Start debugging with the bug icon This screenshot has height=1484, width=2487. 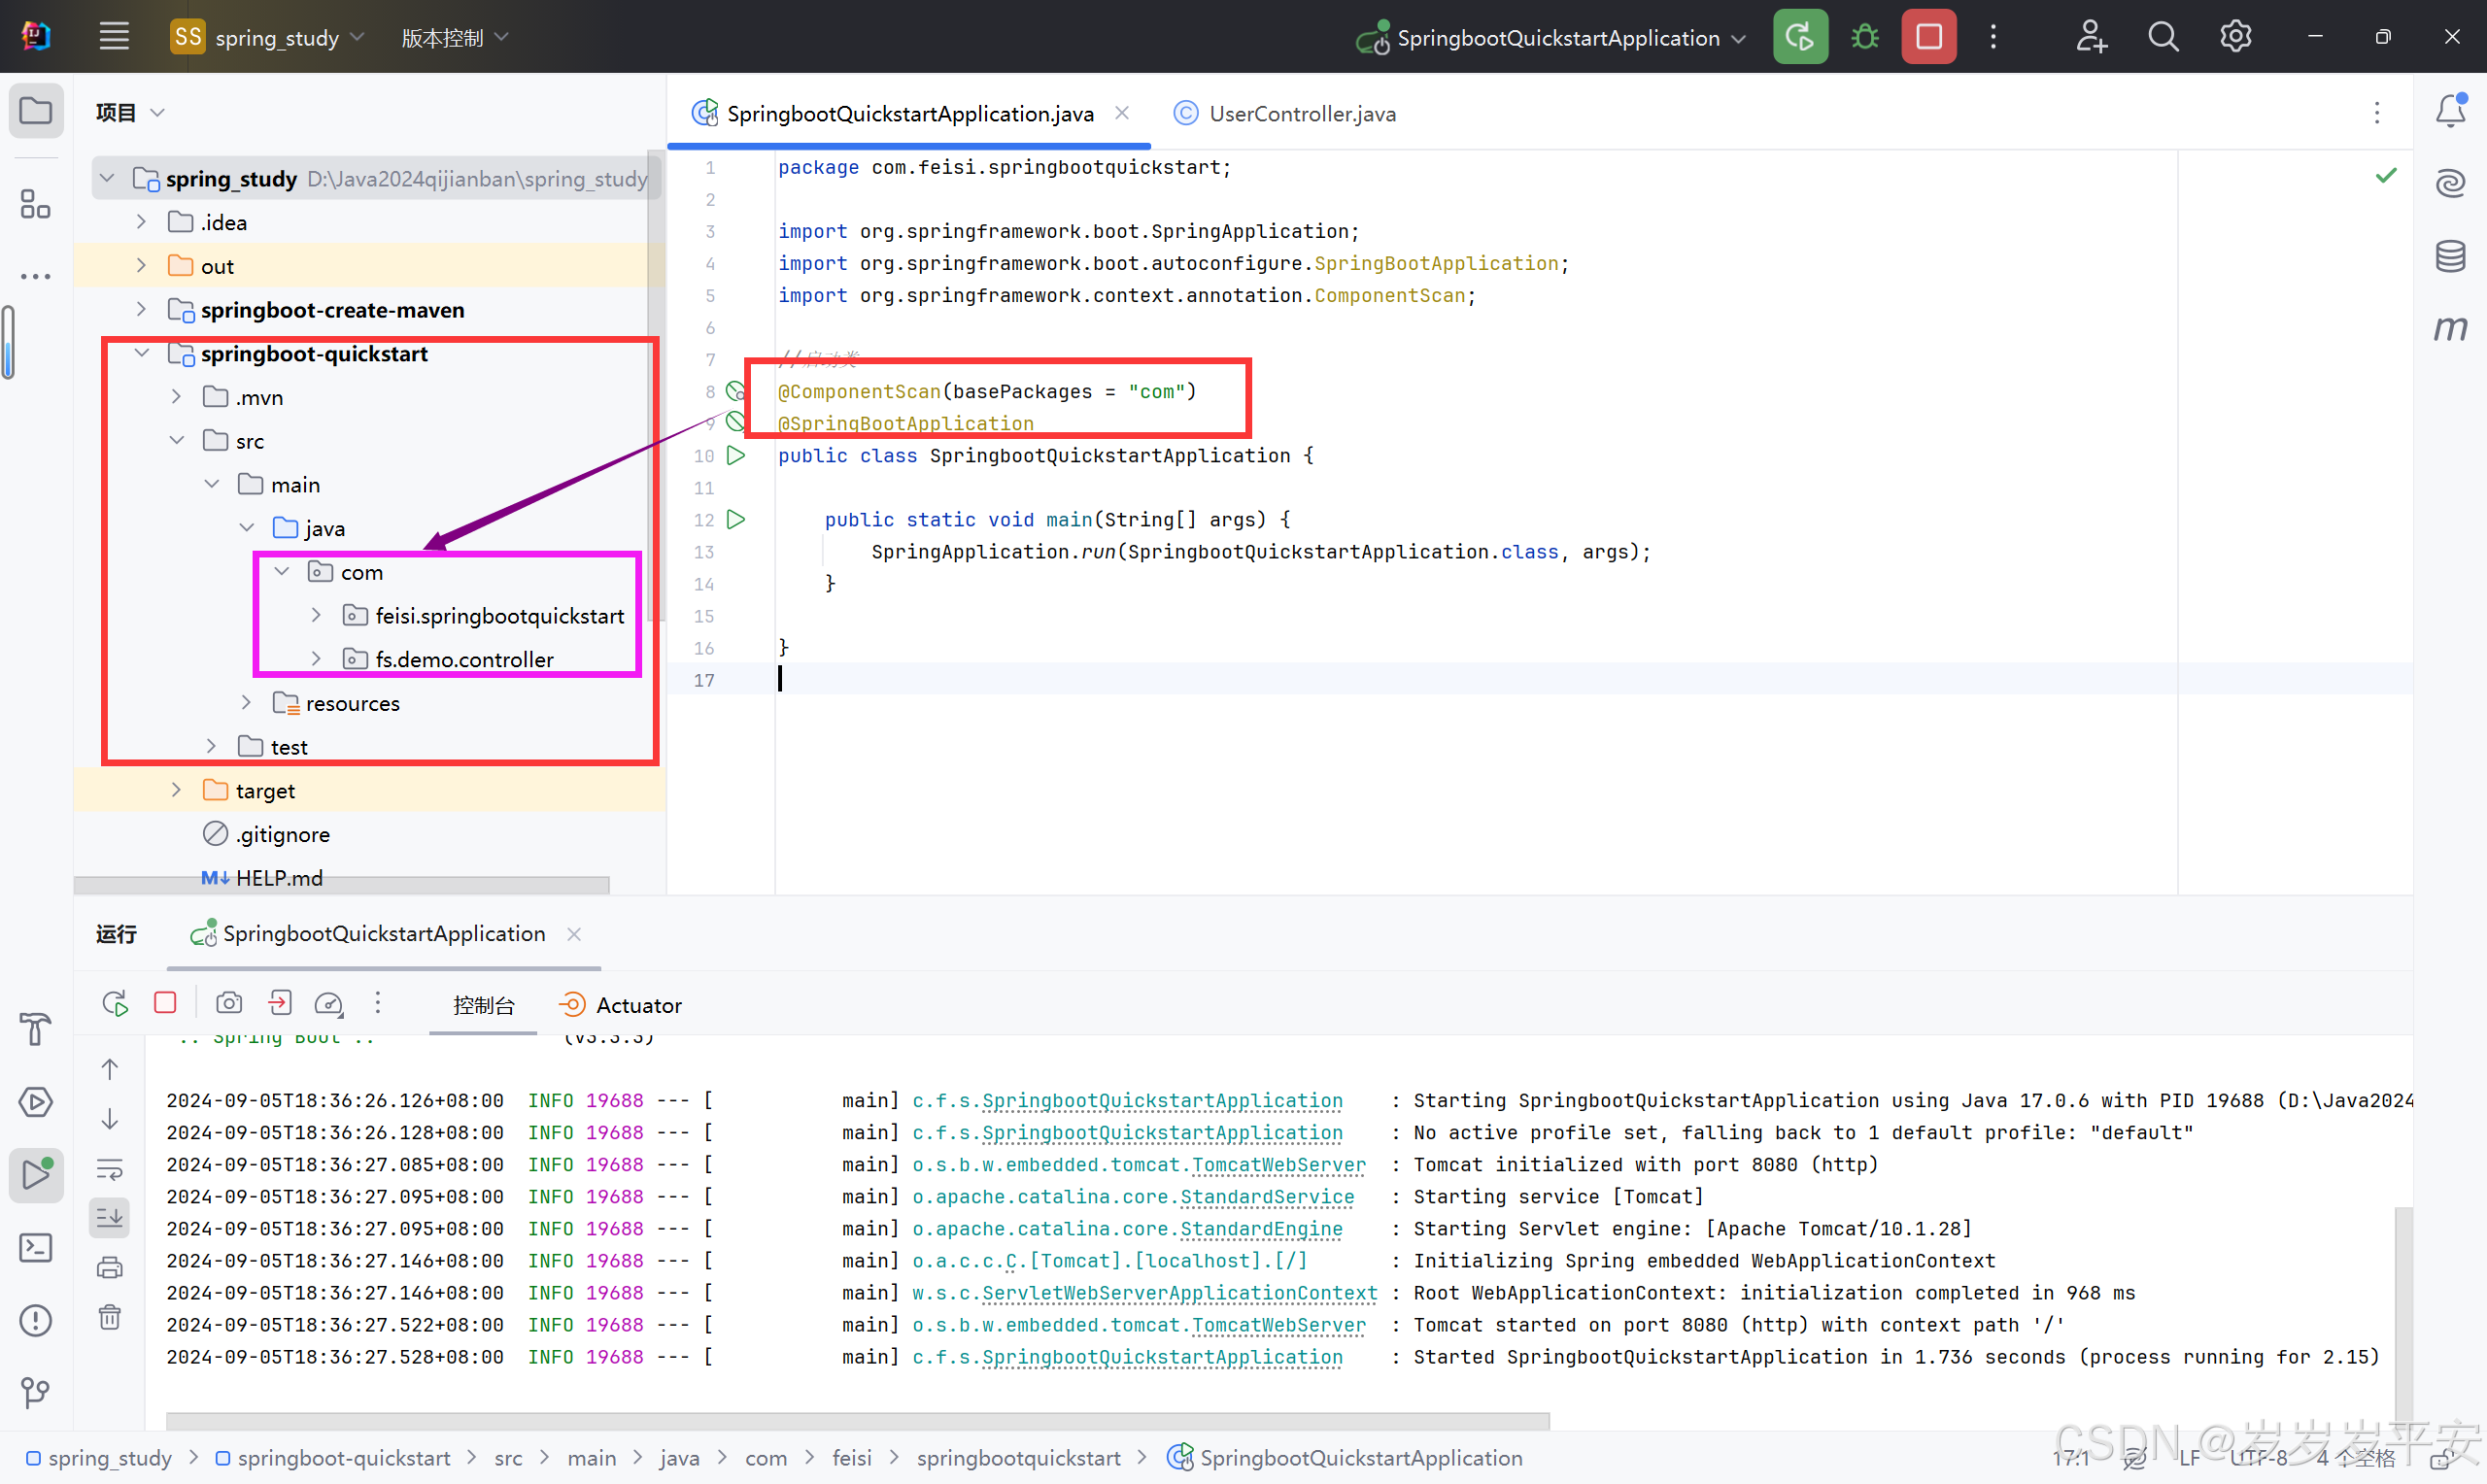(1864, 37)
